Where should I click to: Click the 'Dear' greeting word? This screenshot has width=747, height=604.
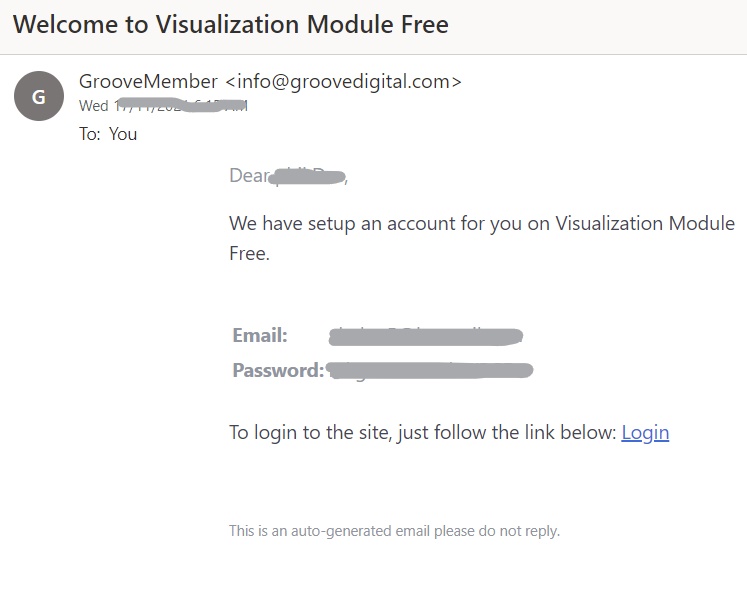click(249, 176)
